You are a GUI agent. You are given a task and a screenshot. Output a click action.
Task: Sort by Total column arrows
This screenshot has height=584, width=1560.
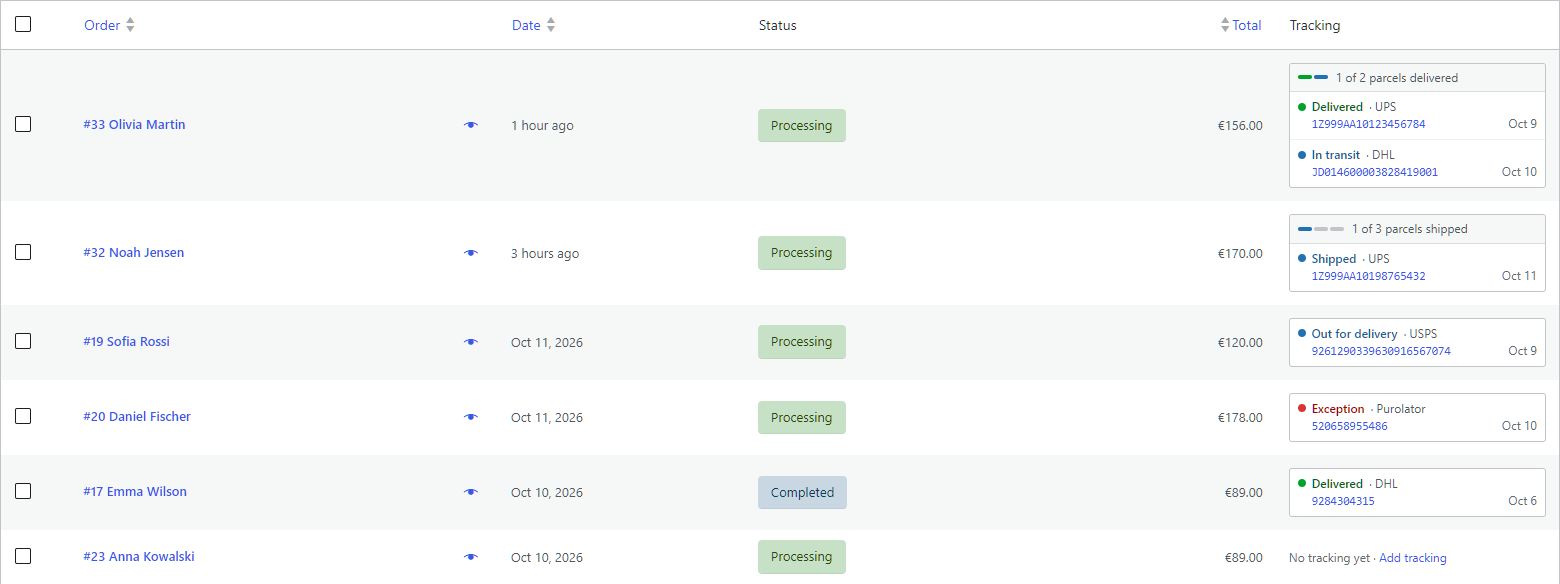pyautogui.click(x=1225, y=25)
